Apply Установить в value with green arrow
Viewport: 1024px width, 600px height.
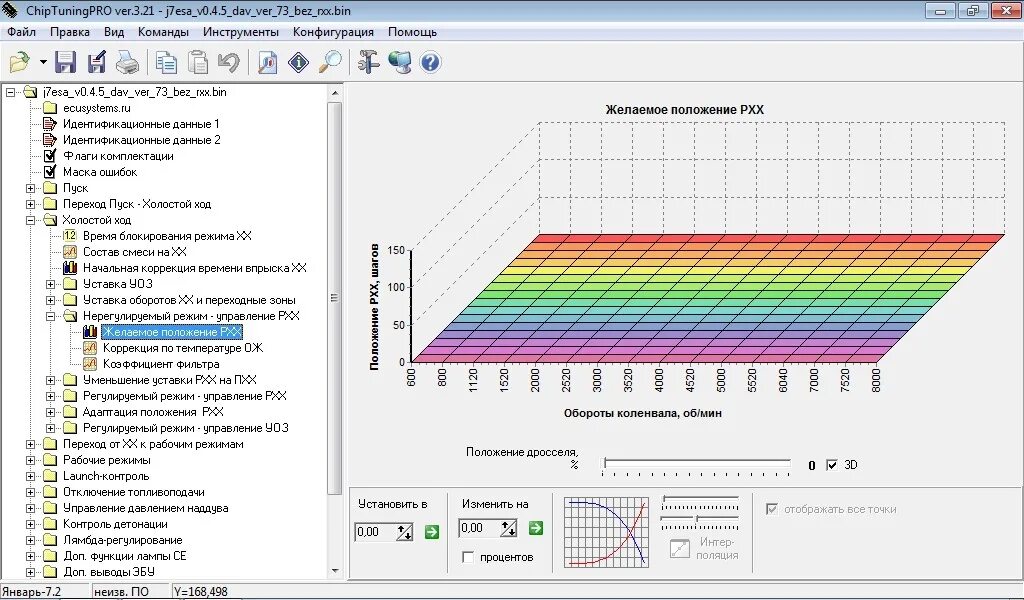pos(432,531)
